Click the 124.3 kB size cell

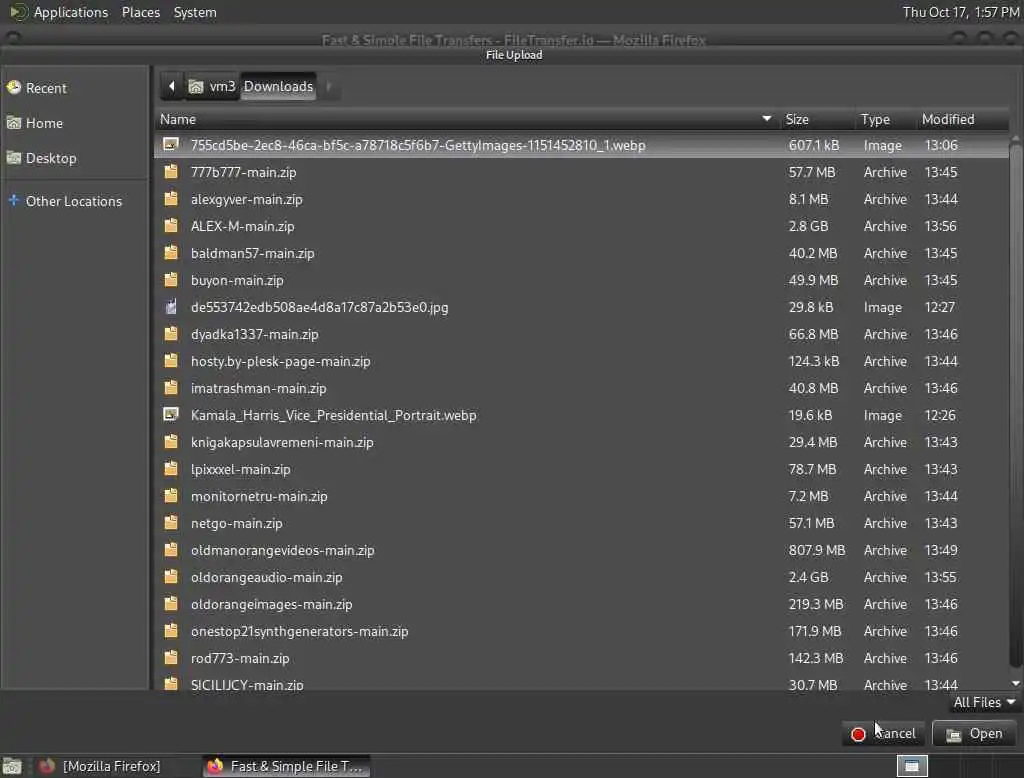[x=814, y=361]
